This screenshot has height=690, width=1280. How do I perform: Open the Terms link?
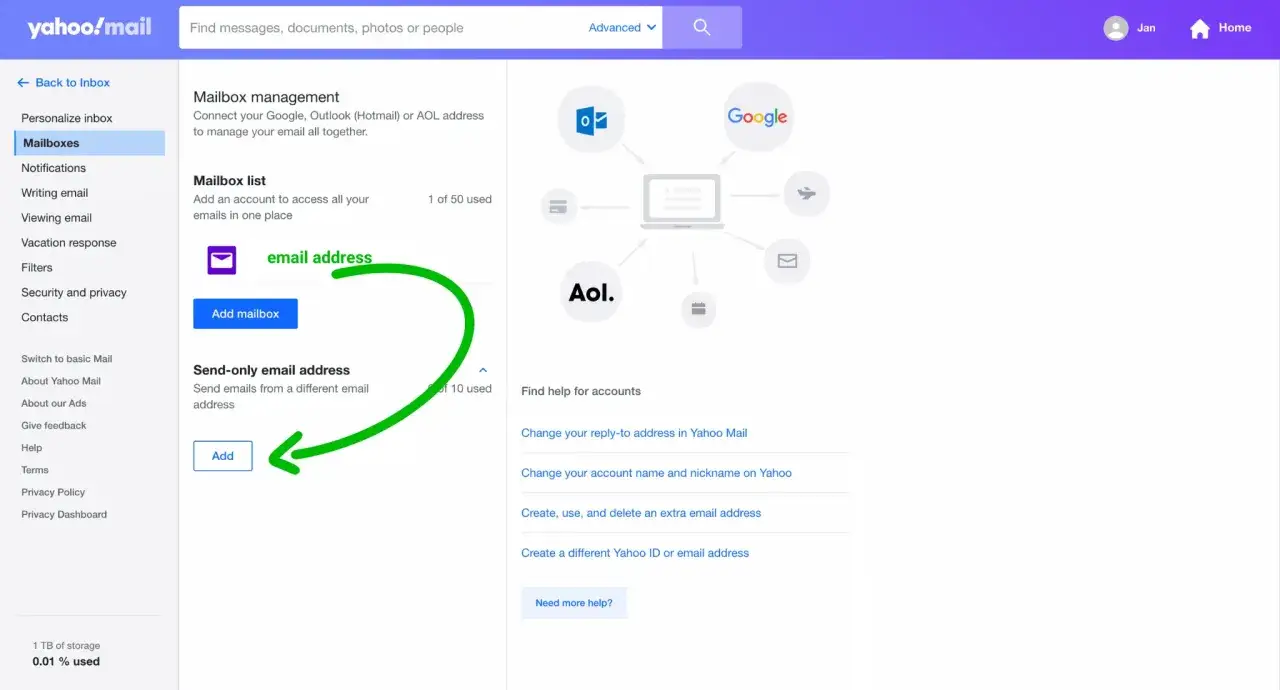[x=35, y=470]
